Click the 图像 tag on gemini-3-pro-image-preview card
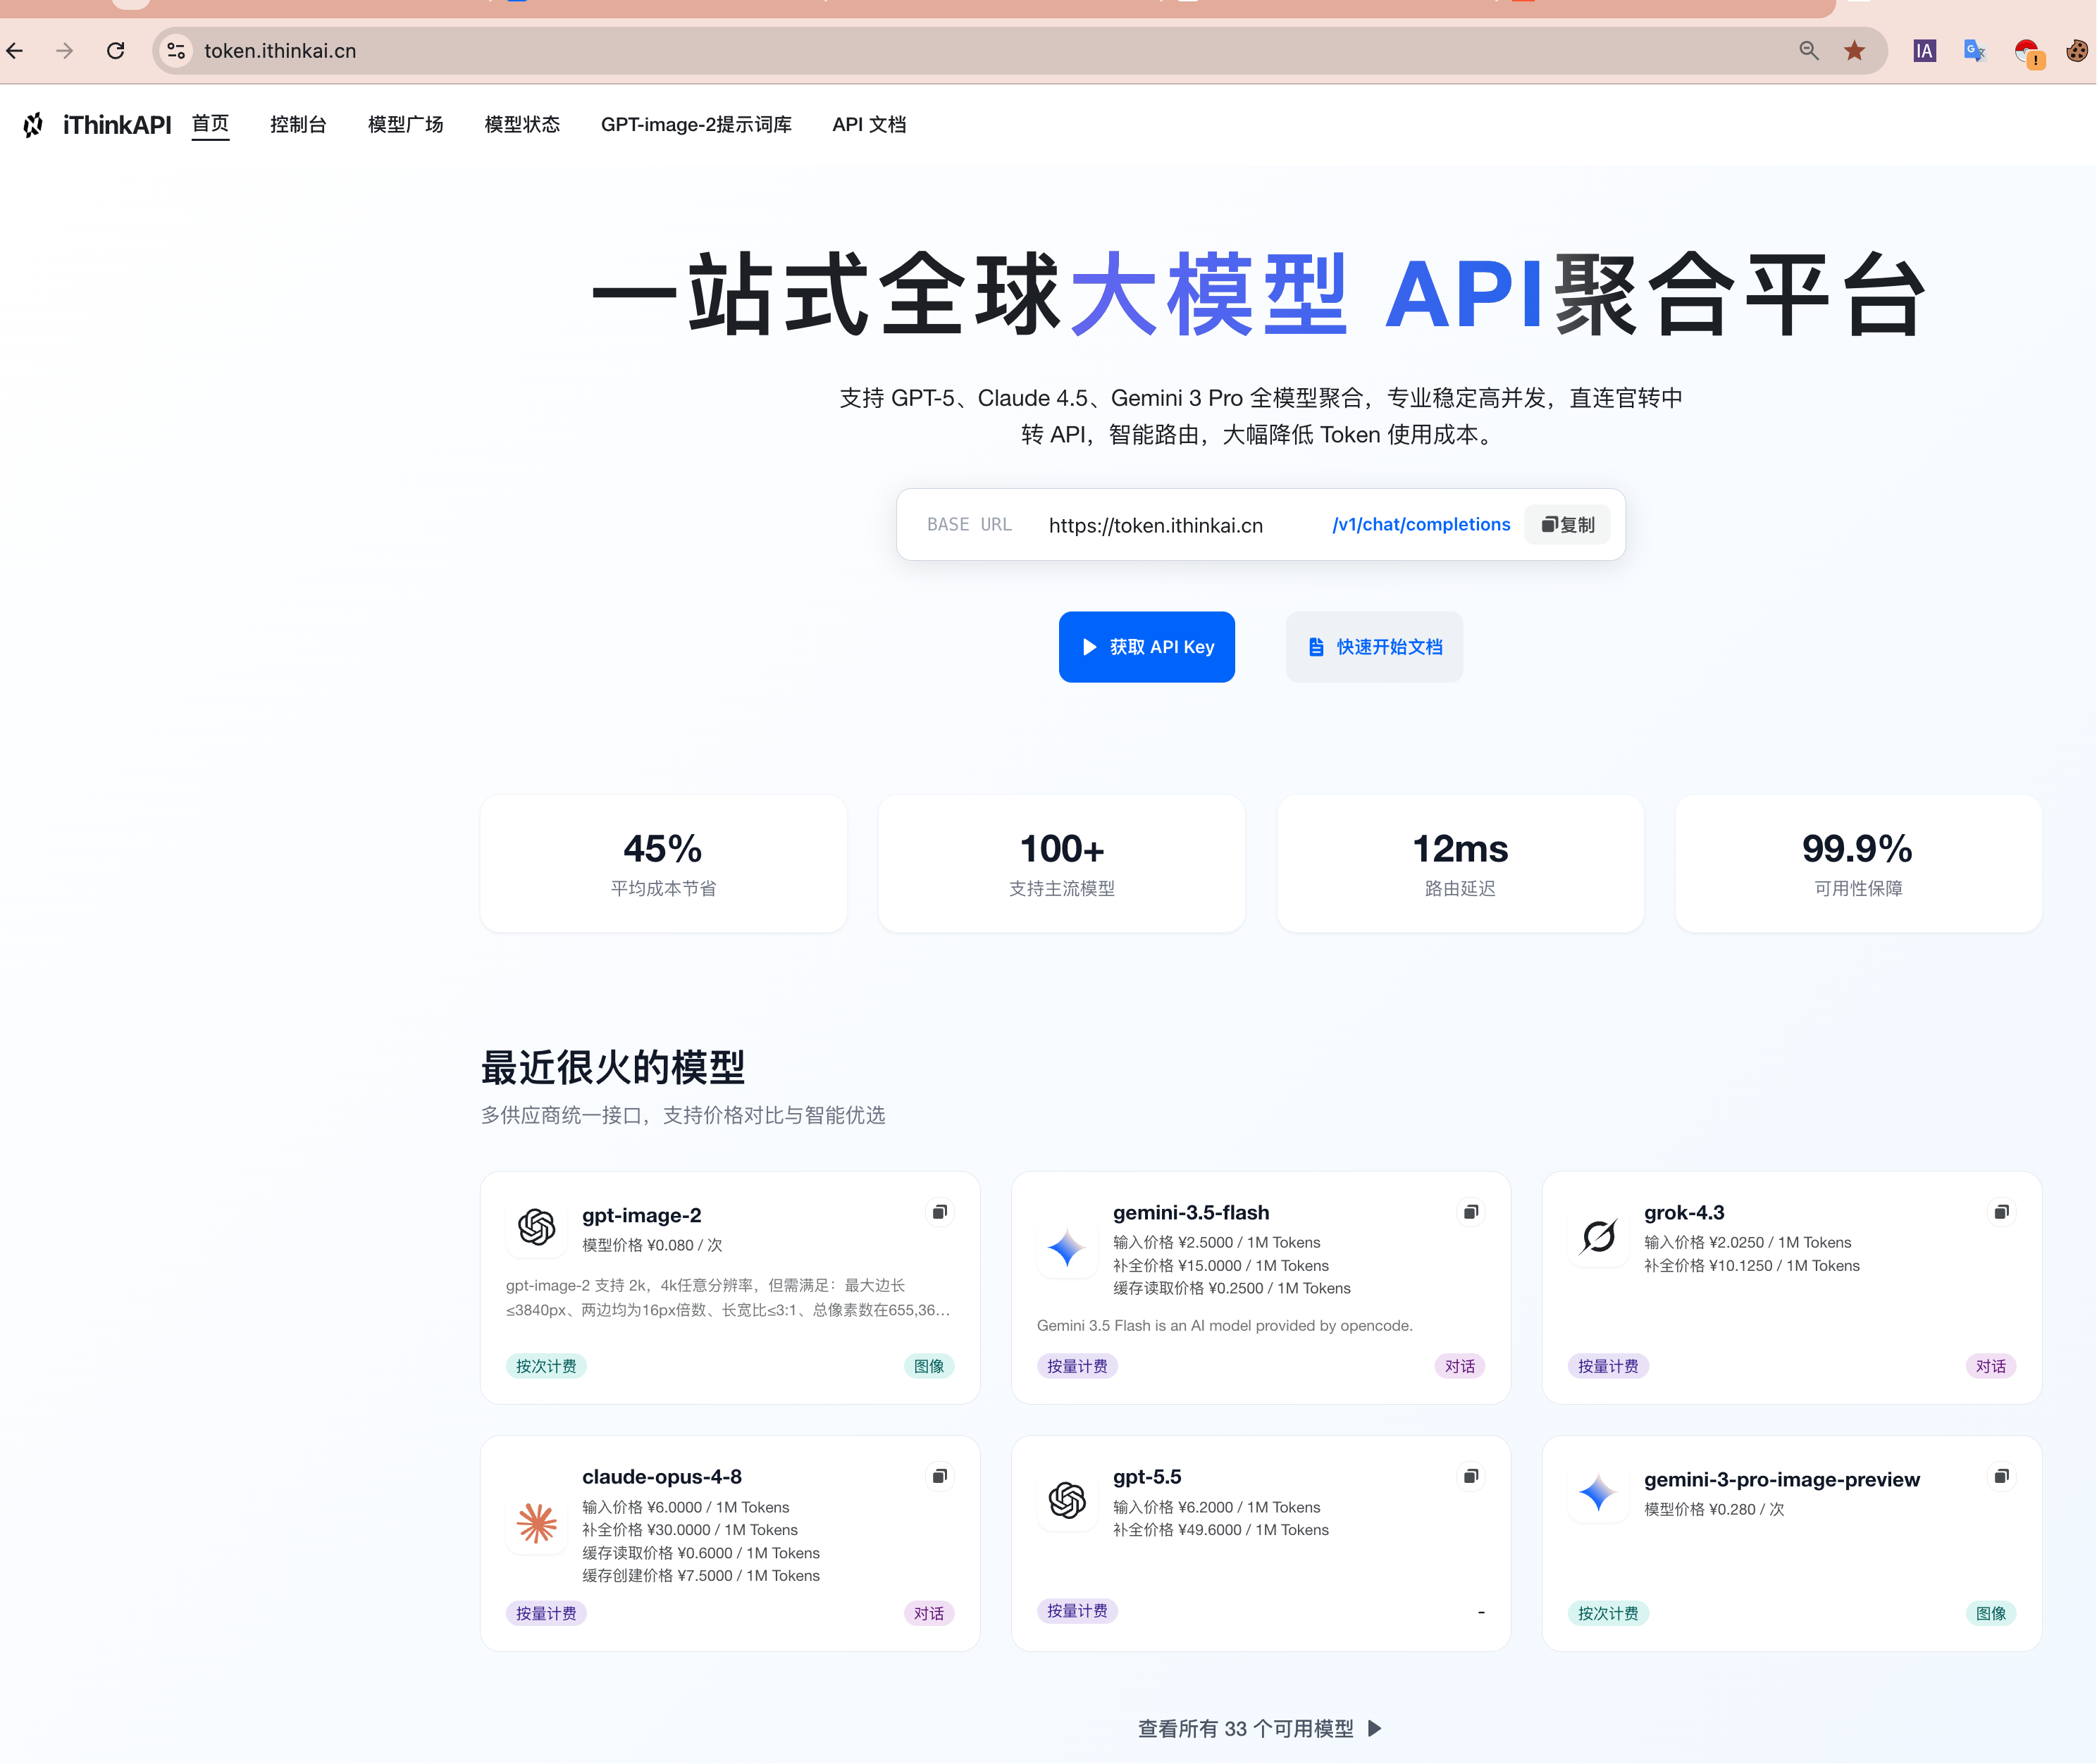Screen dimensions: 2097x1764 coord(1991,1613)
